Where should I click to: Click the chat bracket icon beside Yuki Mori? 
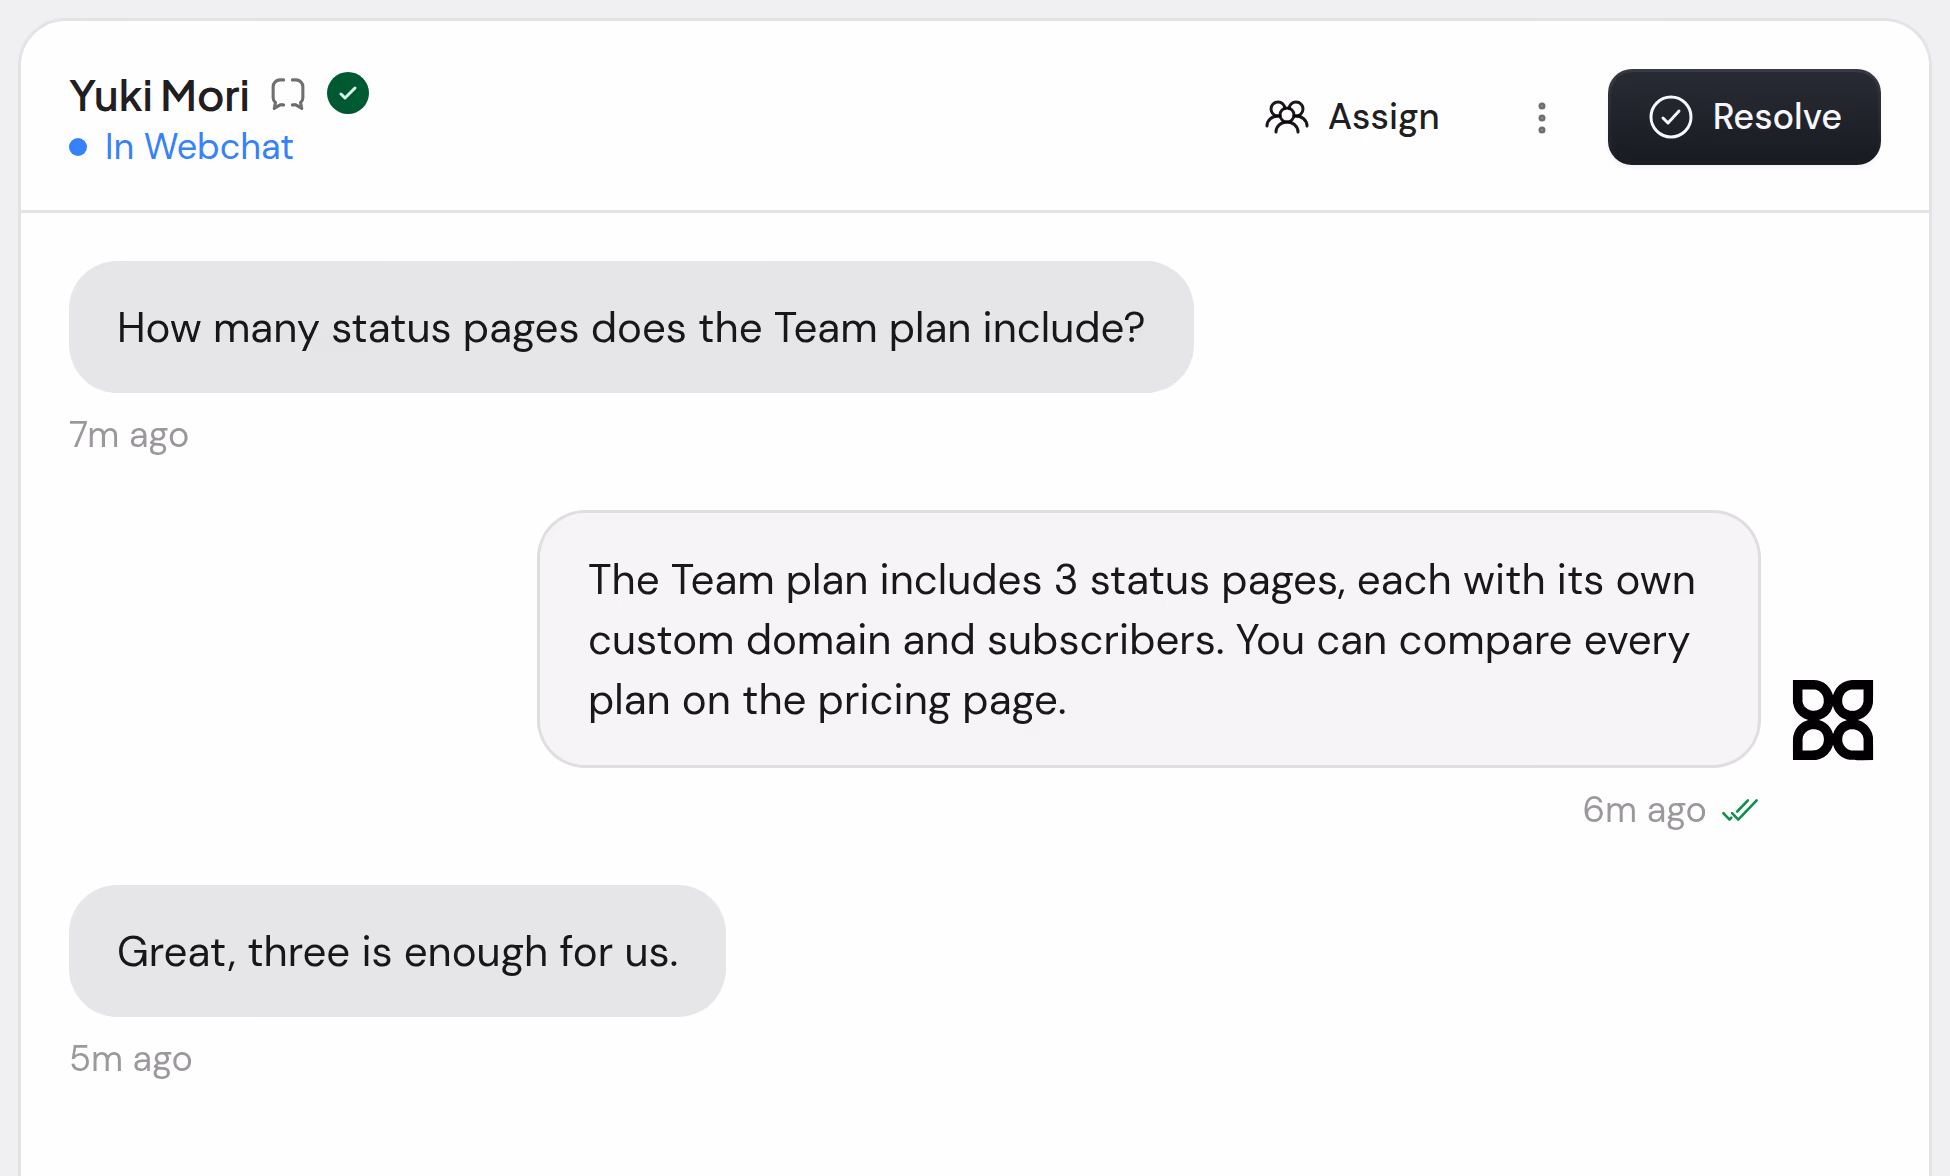[288, 95]
